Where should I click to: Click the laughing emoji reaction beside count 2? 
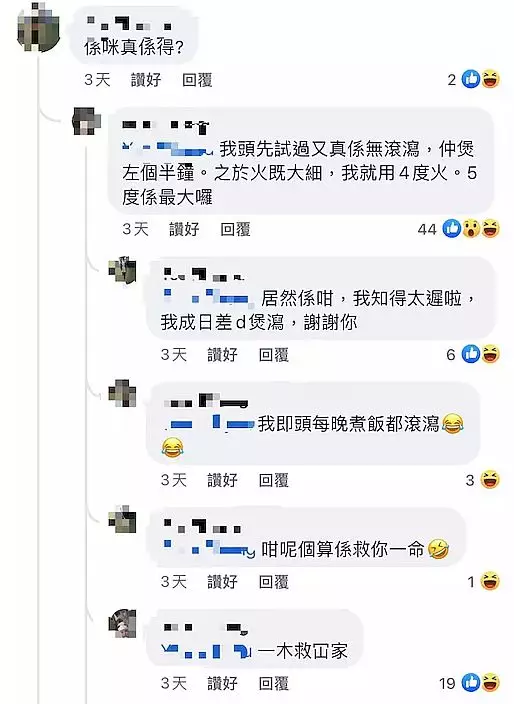pos(490,79)
